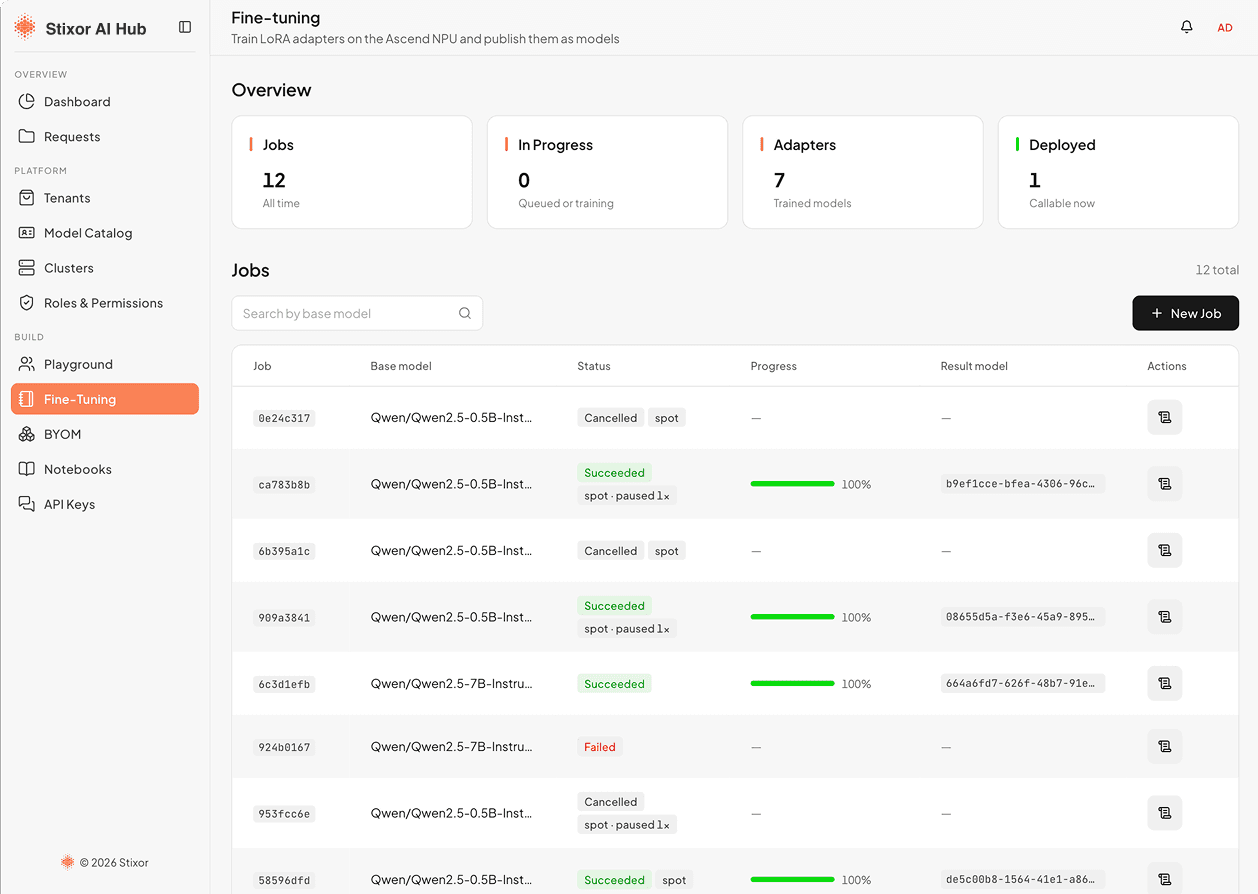Launch the Playground page
Screen dimensions: 1258x894
click(105, 364)
